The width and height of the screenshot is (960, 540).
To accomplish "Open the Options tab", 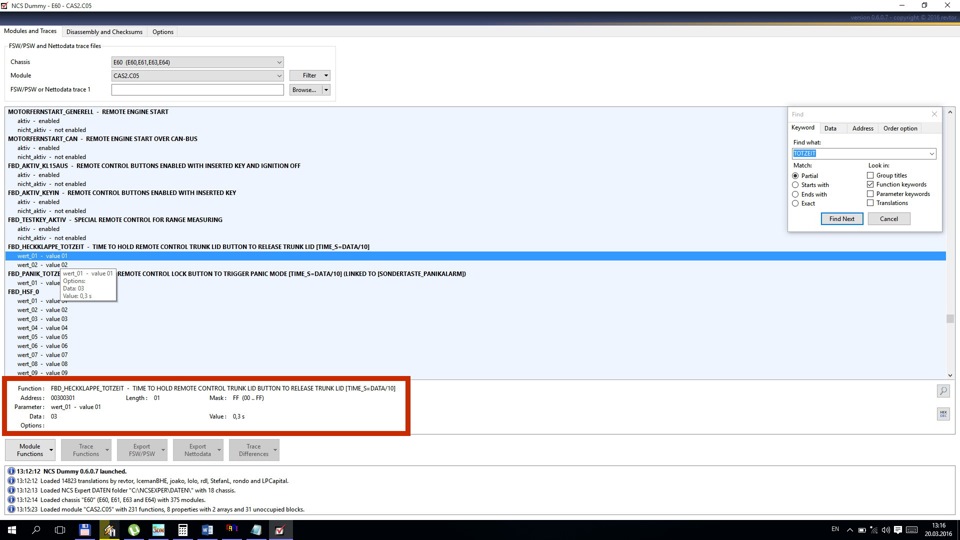I will 163,32.
